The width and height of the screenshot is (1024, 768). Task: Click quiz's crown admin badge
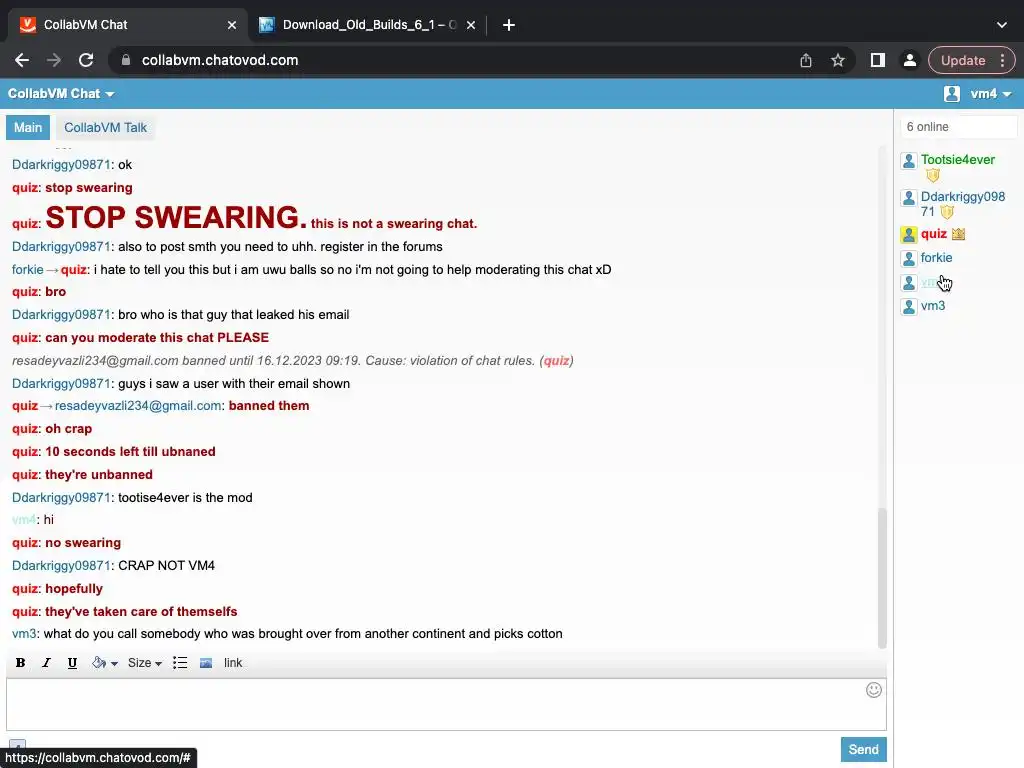click(958, 234)
